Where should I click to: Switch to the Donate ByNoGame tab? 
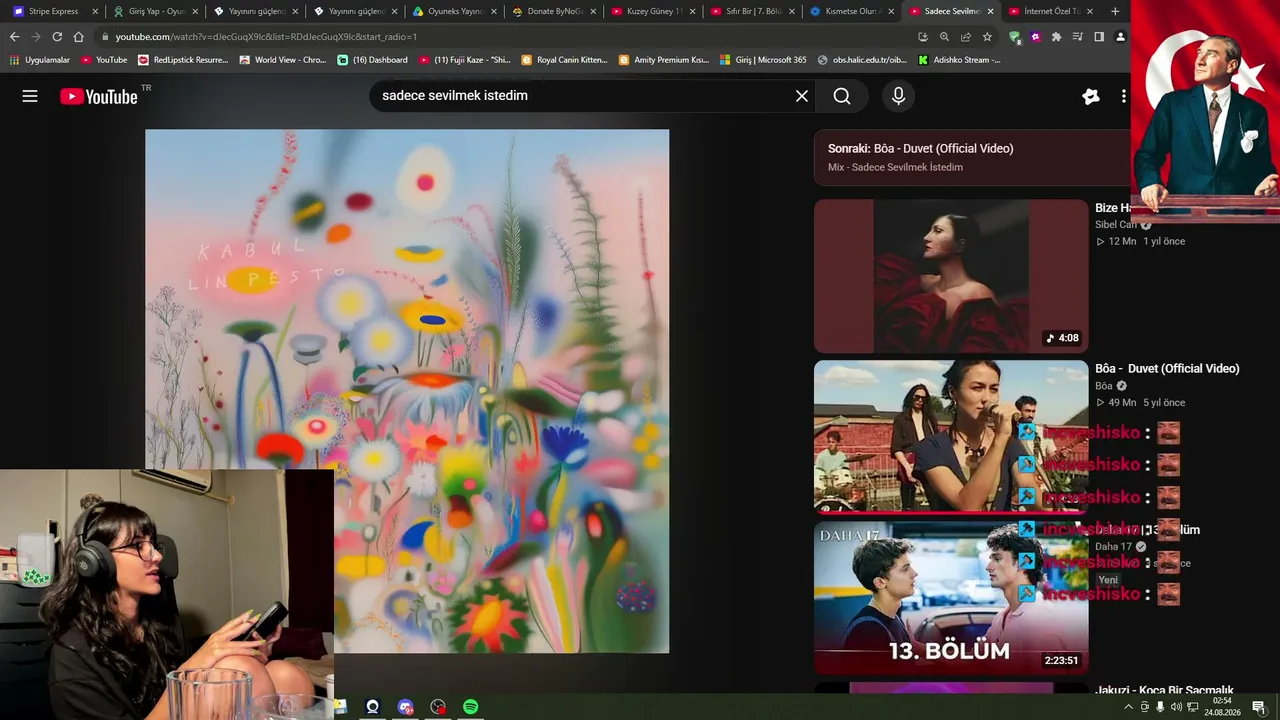(x=555, y=11)
